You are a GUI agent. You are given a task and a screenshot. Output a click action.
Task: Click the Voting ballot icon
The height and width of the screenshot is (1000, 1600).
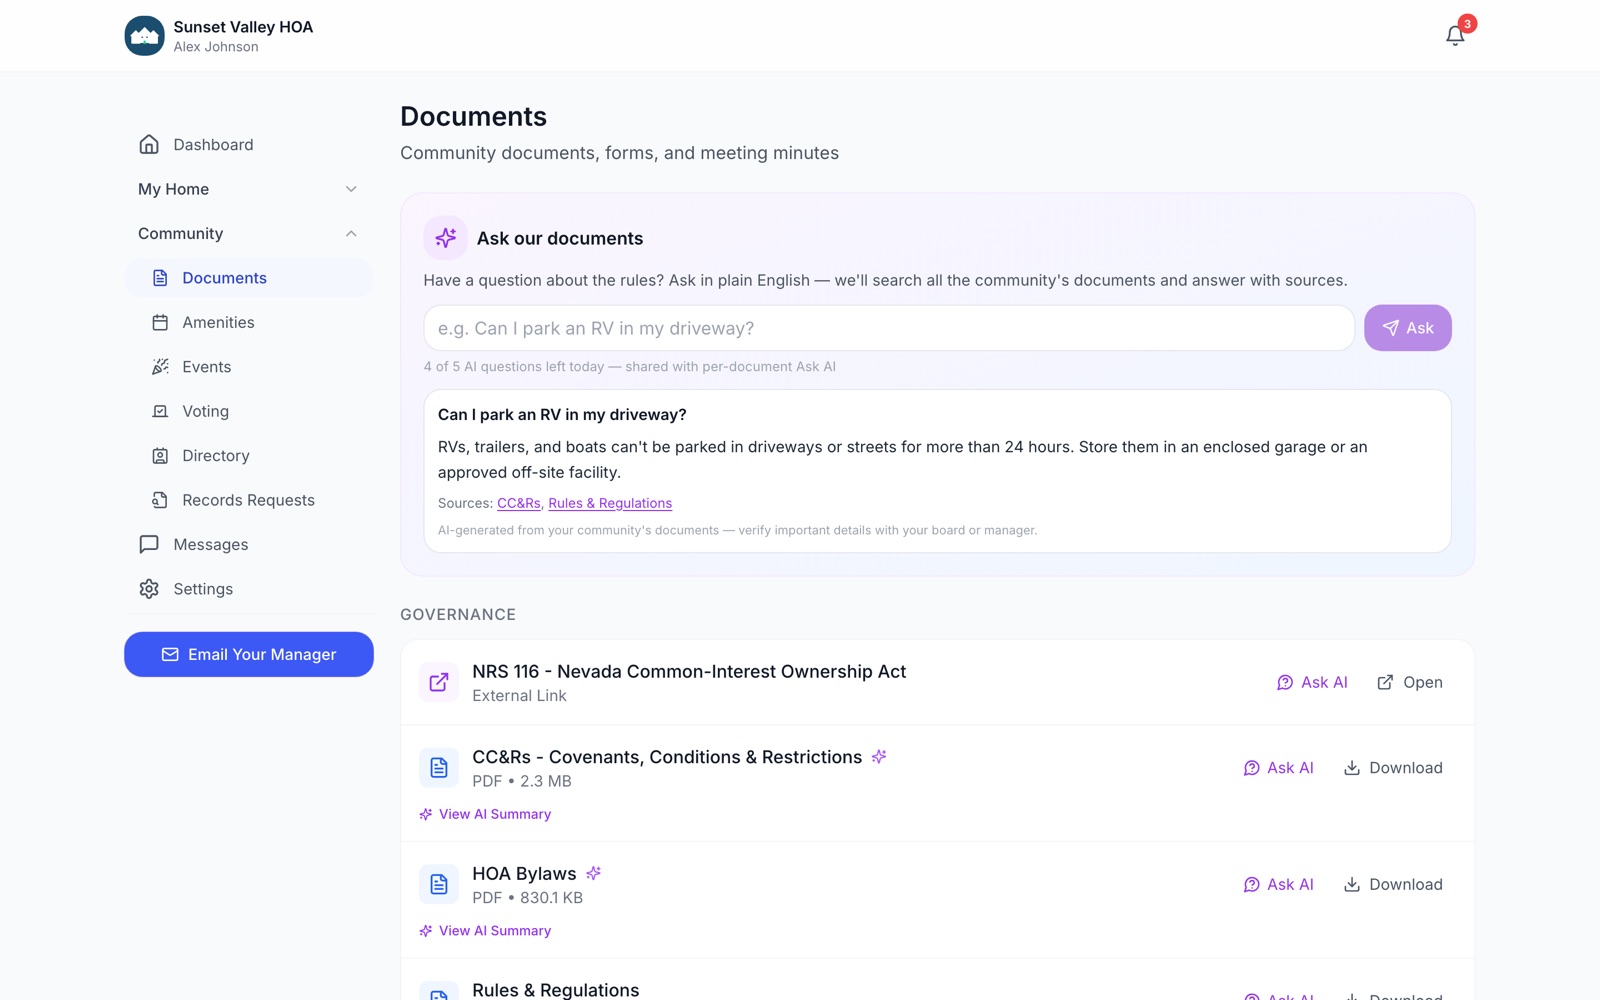(x=160, y=411)
